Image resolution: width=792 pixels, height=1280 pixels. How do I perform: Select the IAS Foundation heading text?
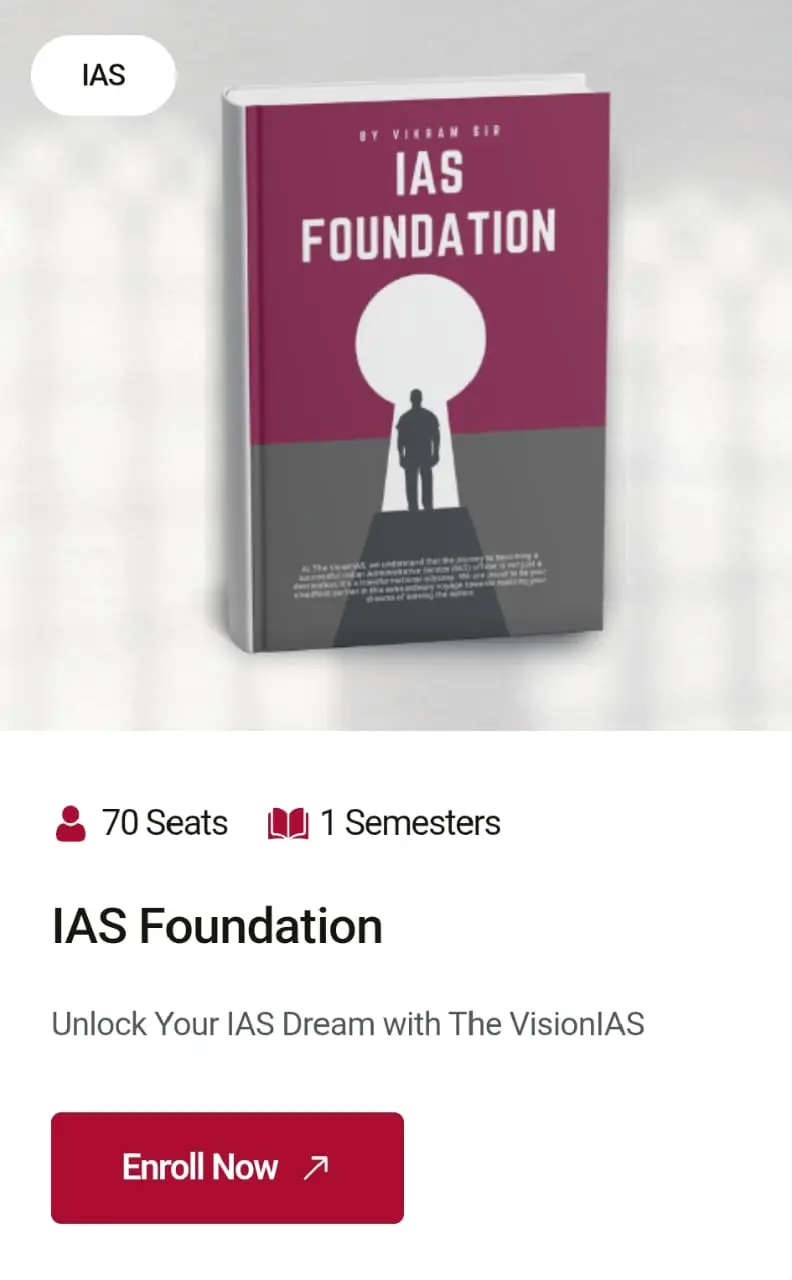(216, 925)
